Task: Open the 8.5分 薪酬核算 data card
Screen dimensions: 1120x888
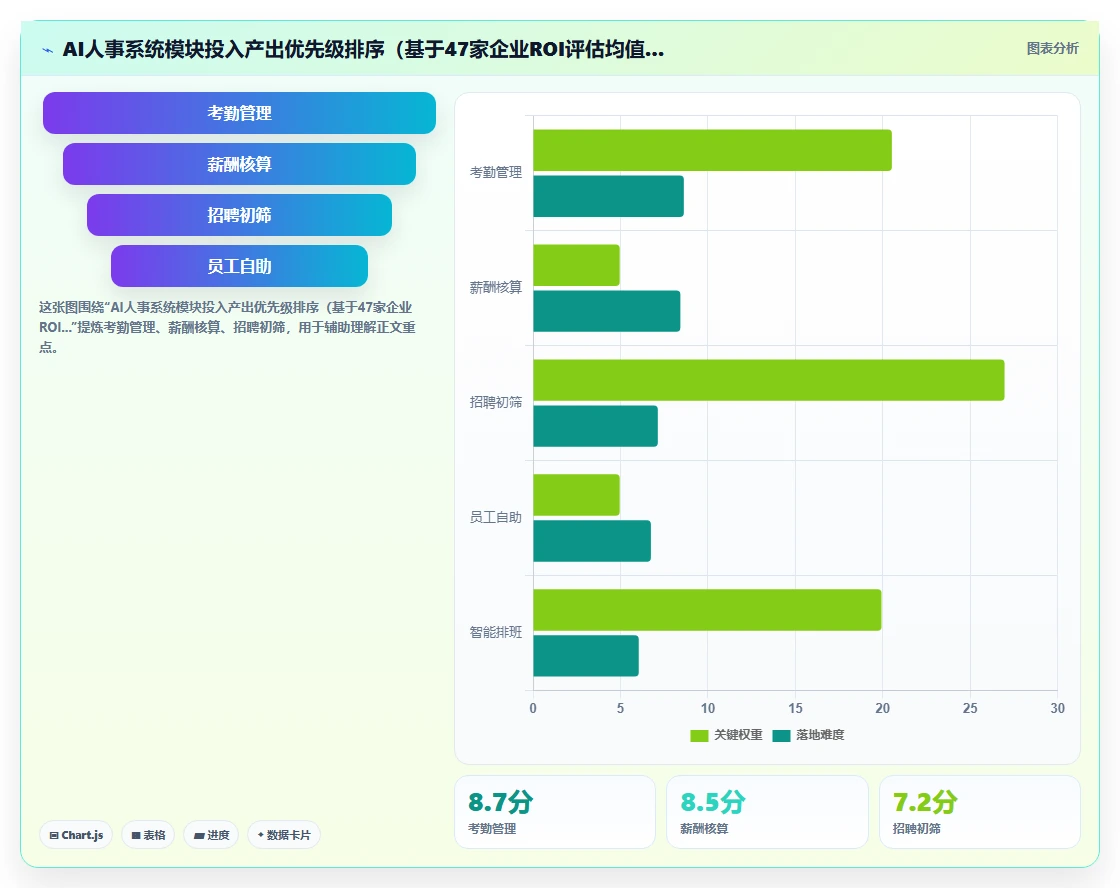Action: tap(767, 812)
